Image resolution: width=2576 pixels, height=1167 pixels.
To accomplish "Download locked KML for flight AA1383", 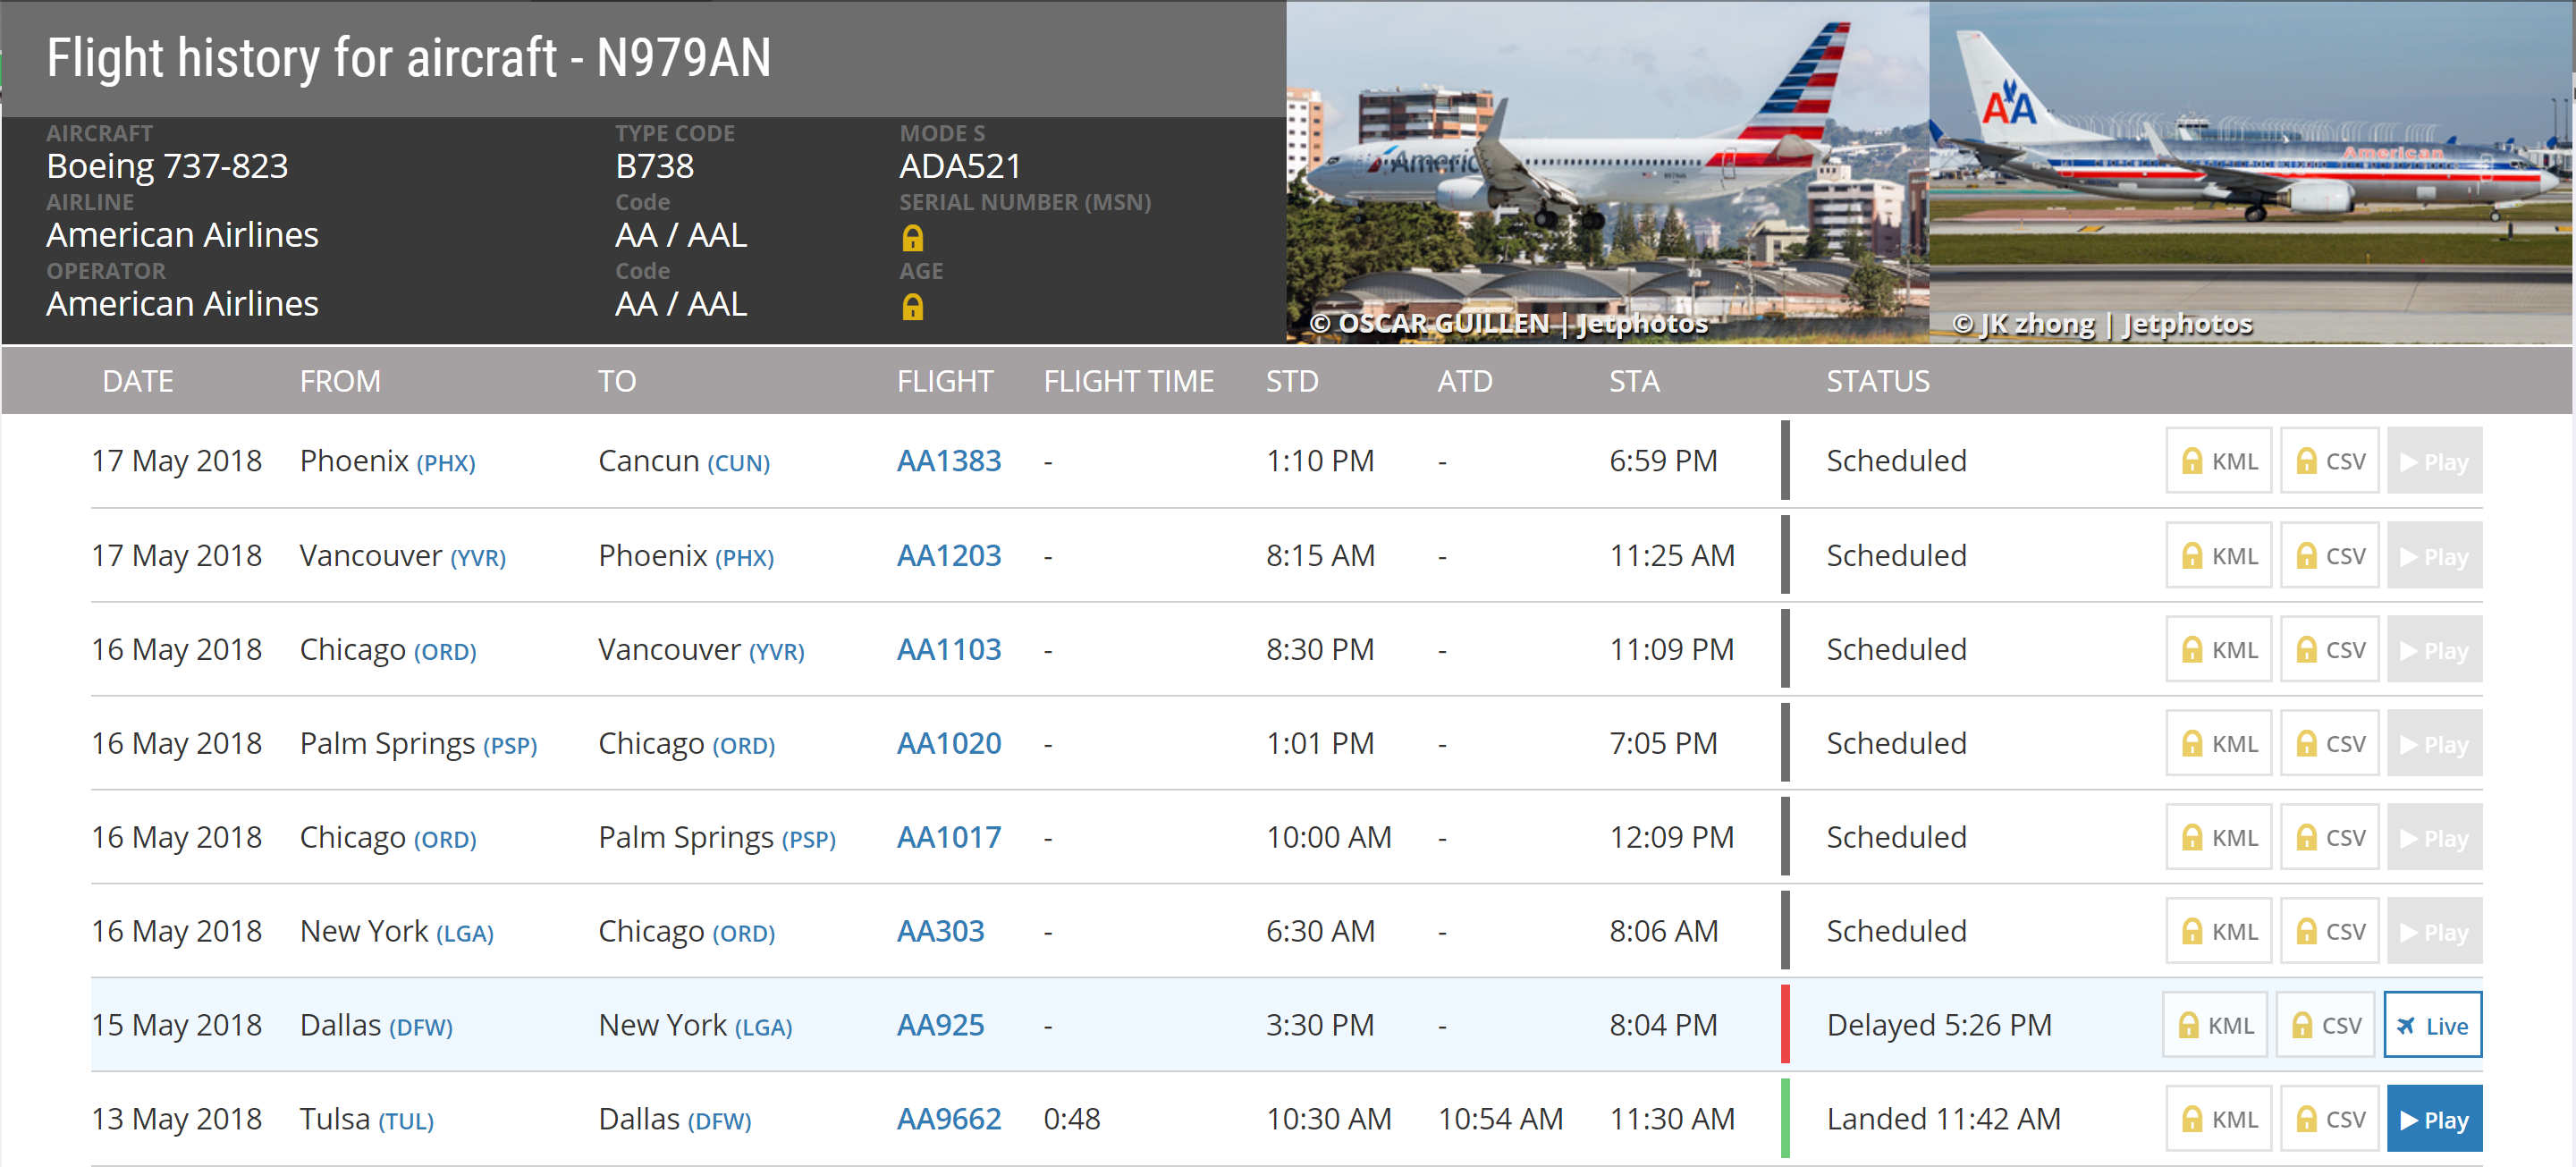I will tap(2218, 461).
